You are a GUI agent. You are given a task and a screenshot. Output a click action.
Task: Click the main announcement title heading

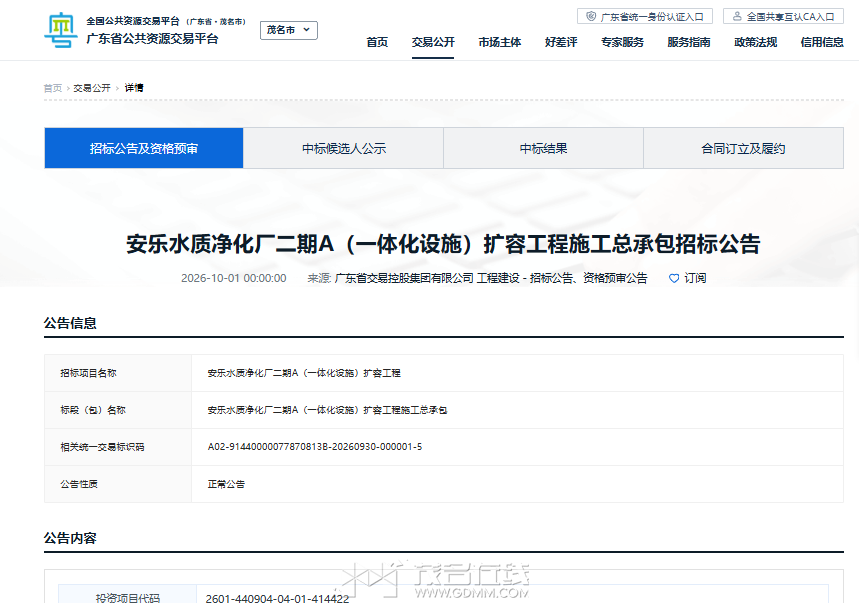coord(443,244)
